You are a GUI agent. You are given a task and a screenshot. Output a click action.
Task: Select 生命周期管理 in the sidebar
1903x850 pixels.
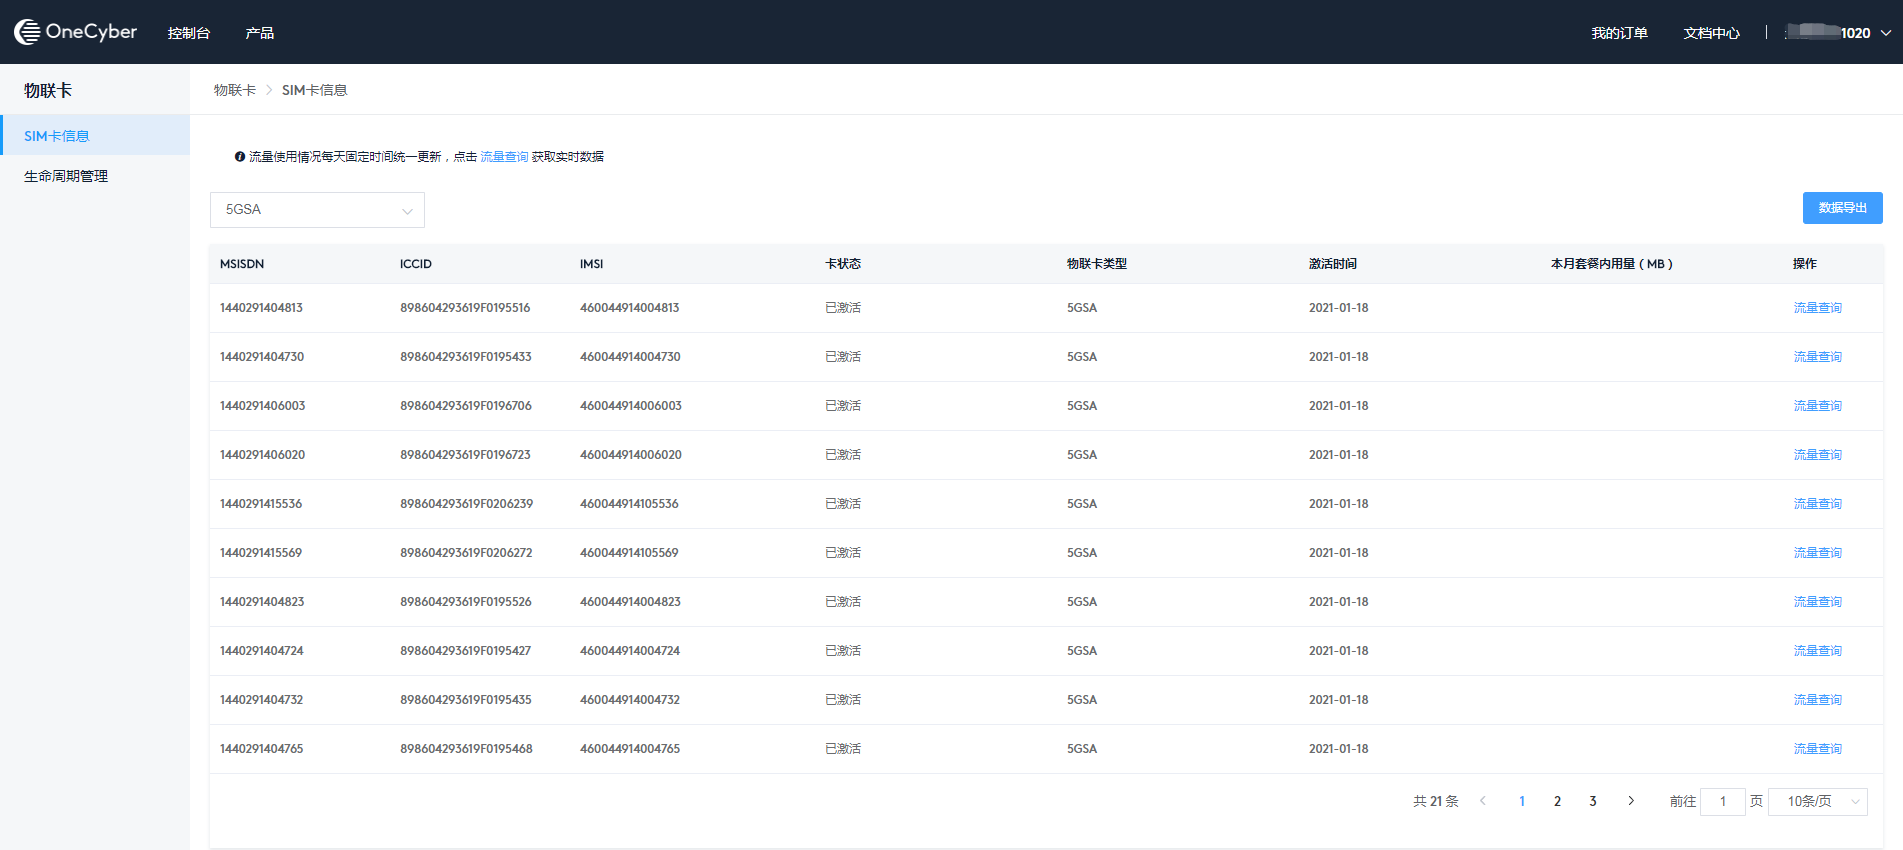[66, 176]
